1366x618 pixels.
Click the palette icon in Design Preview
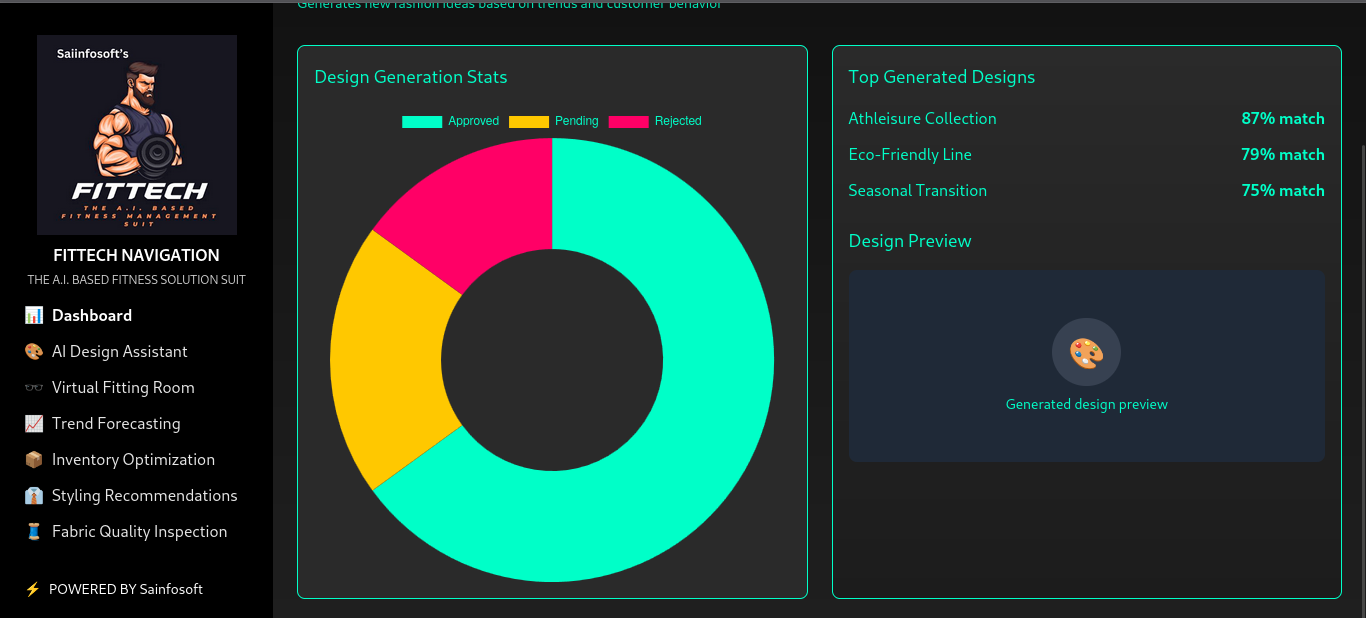(x=1086, y=353)
